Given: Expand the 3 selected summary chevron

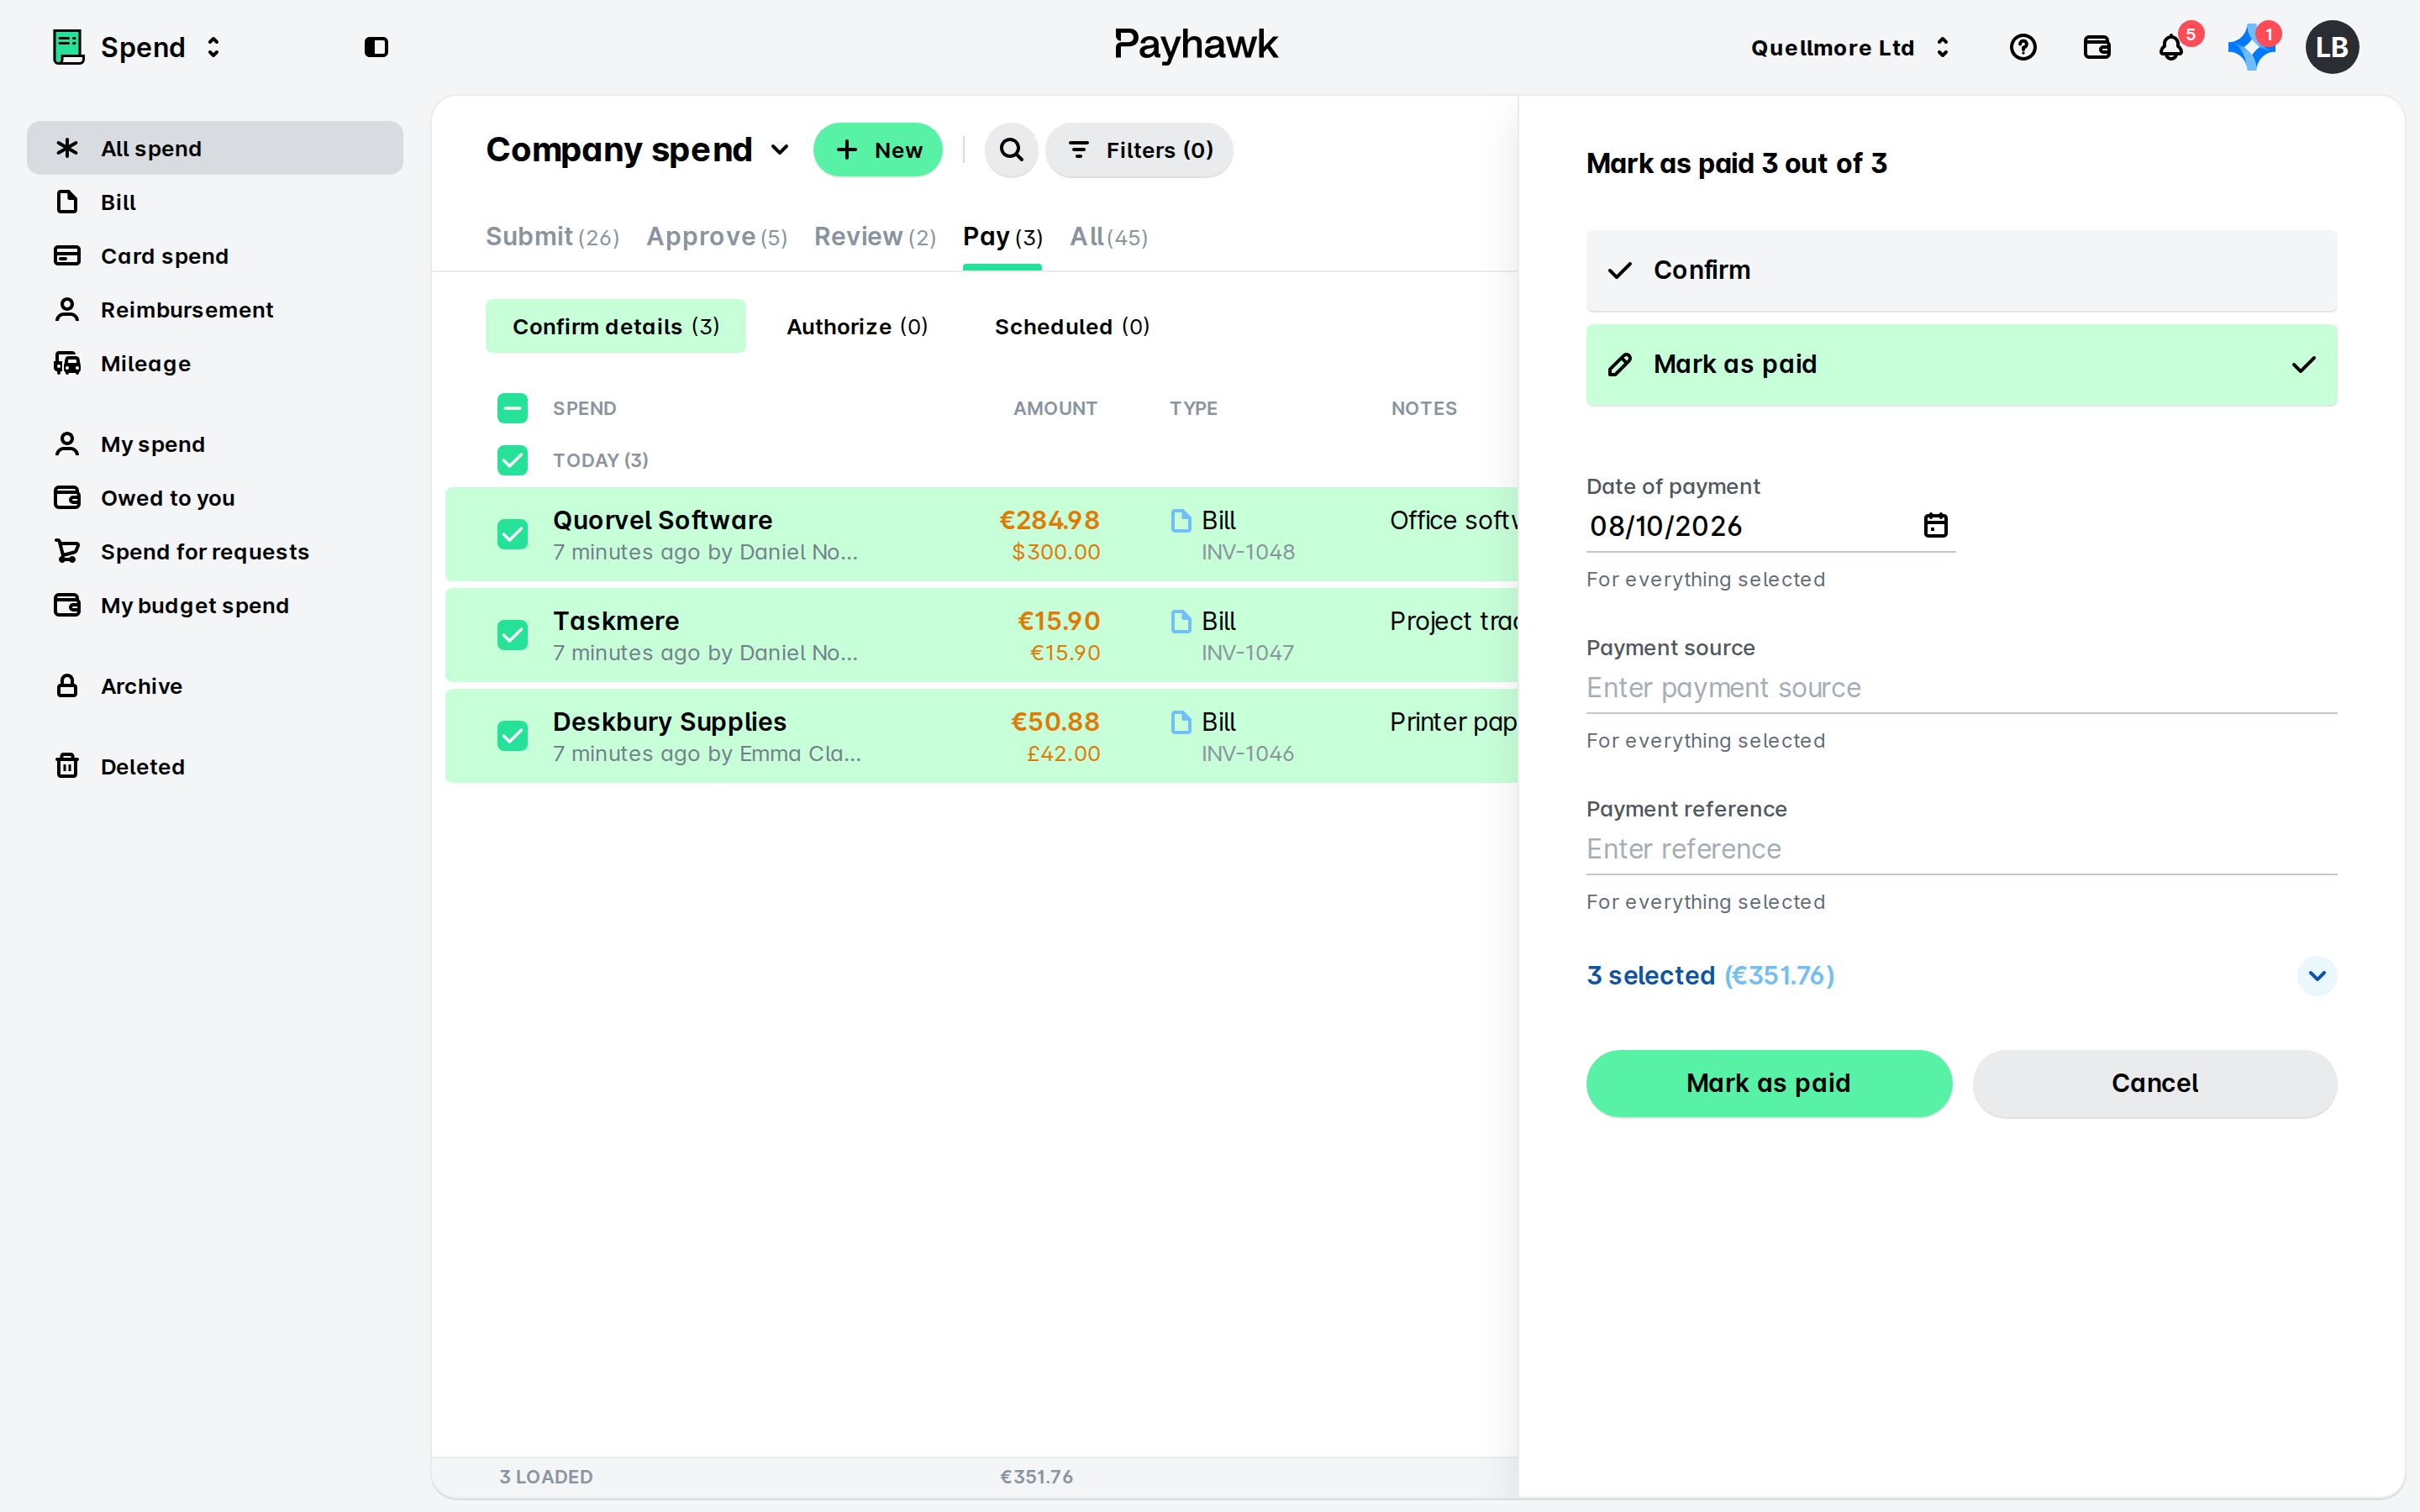Looking at the screenshot, I should click(x=2316, y=975).
